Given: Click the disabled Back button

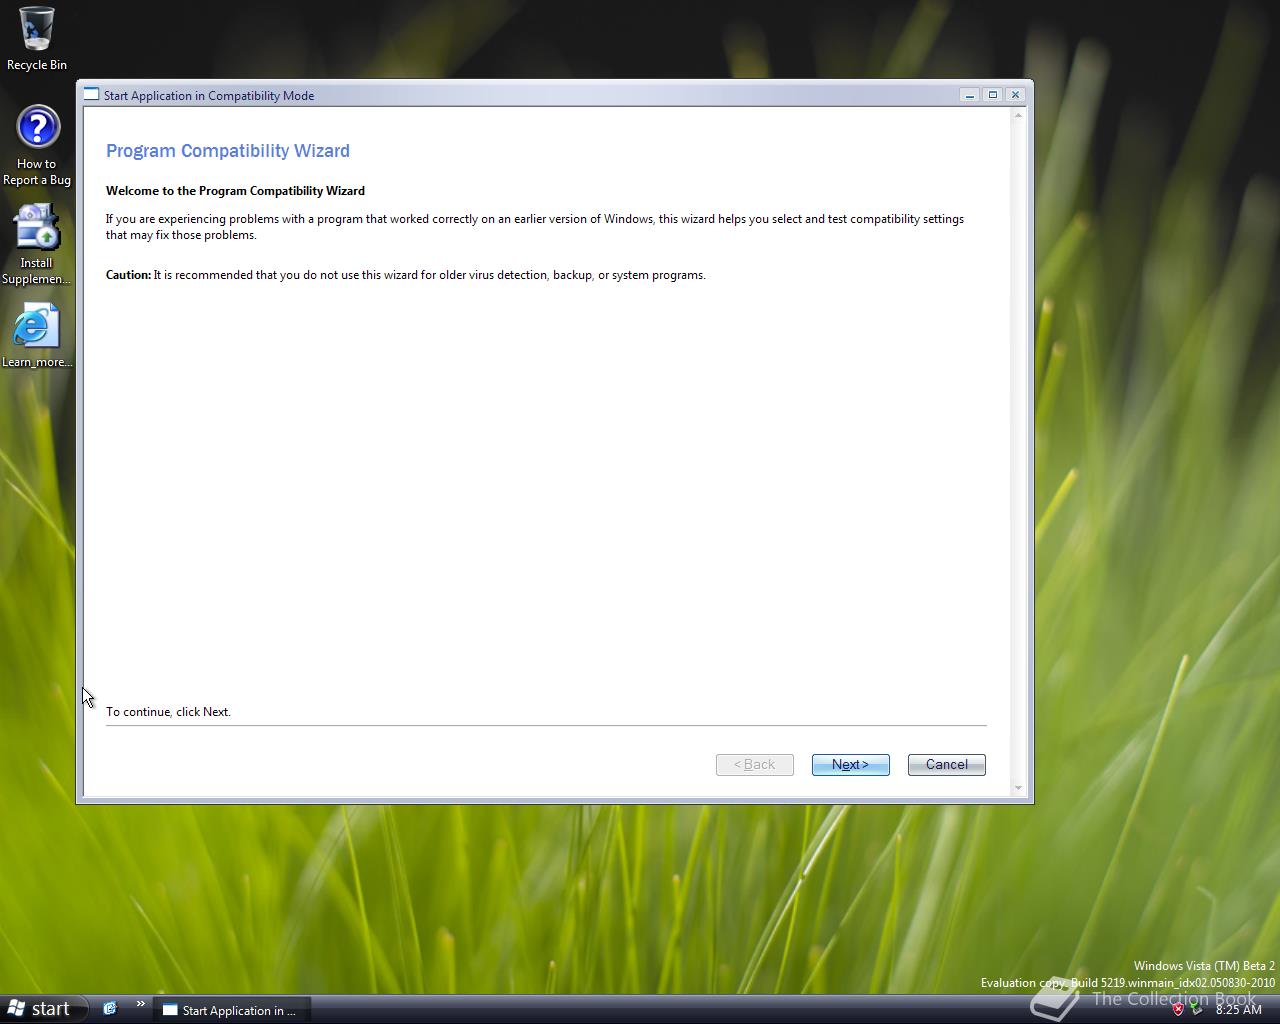Looking at the screenshot, I should [x=754, y=765].
